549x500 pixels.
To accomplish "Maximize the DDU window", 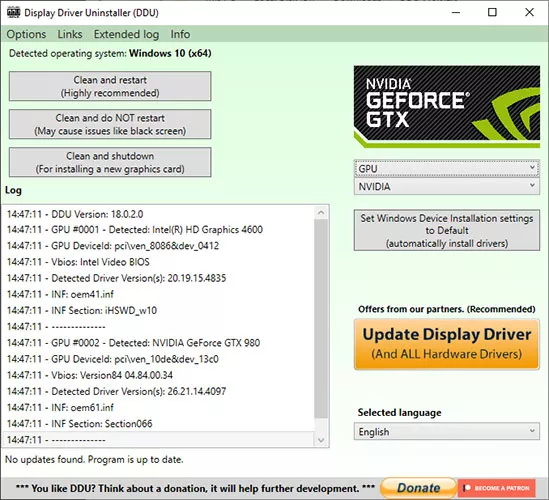I will click(x=492, y=13).
